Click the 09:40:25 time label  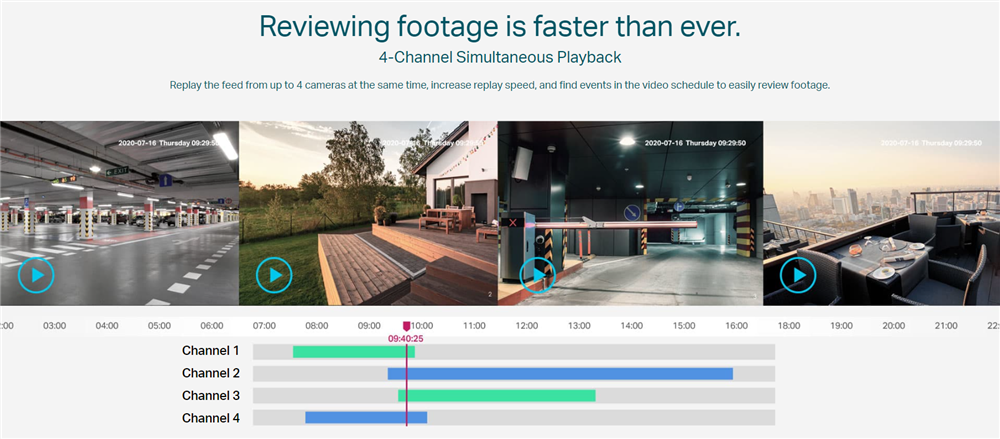(x=406, y=339)
